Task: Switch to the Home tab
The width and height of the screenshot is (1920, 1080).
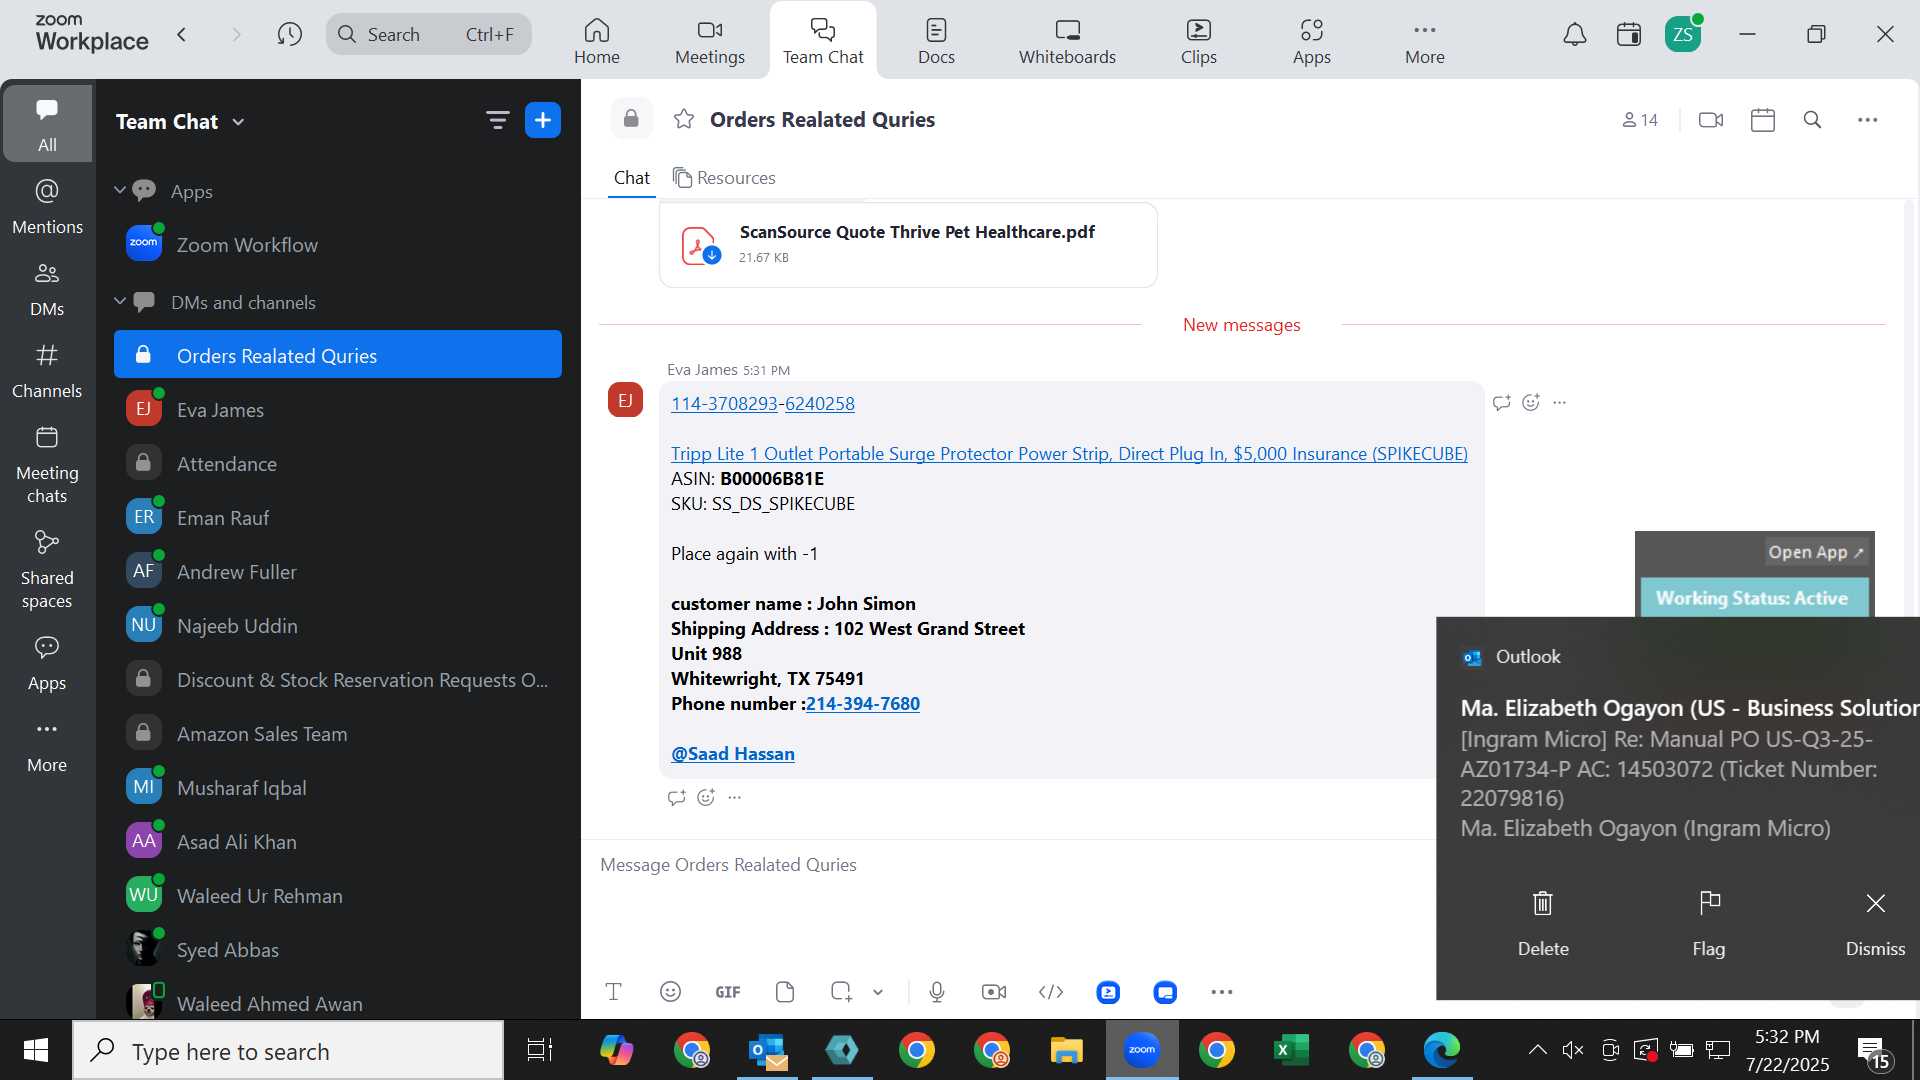Action: [597, 42]
